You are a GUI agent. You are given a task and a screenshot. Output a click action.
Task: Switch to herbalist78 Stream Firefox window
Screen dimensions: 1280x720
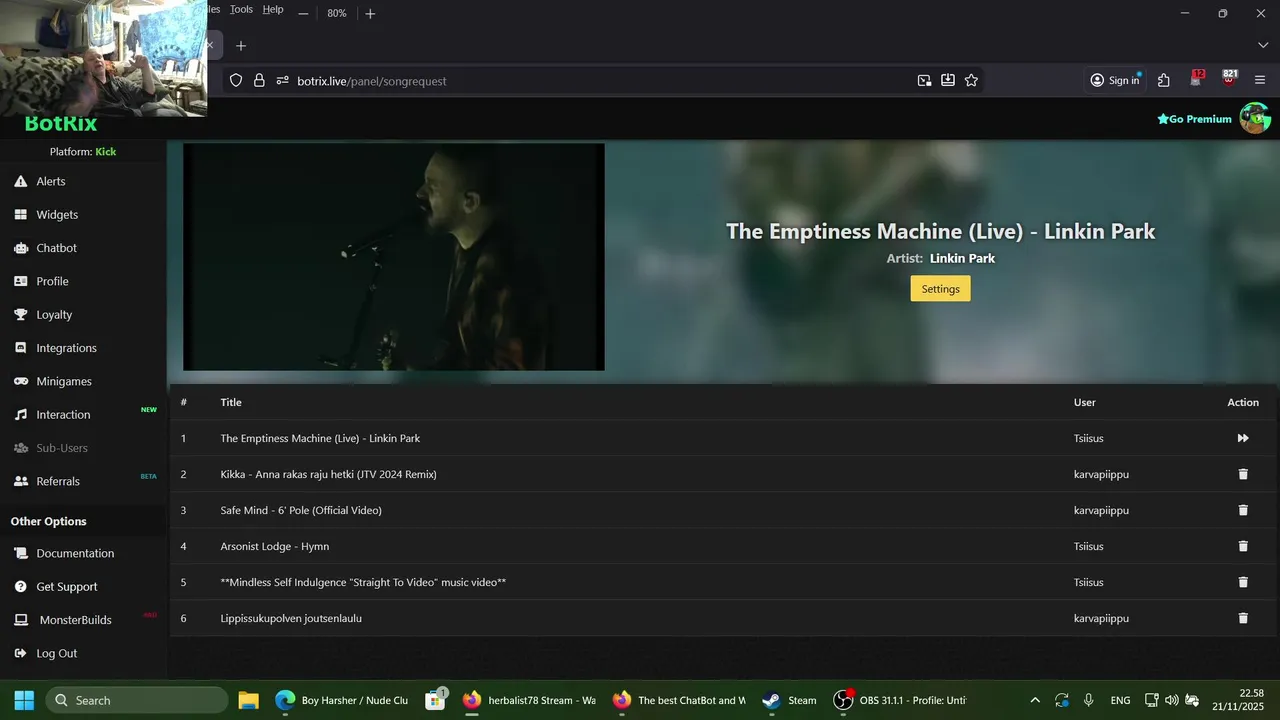pyautogui.click(x=529, y=700)
